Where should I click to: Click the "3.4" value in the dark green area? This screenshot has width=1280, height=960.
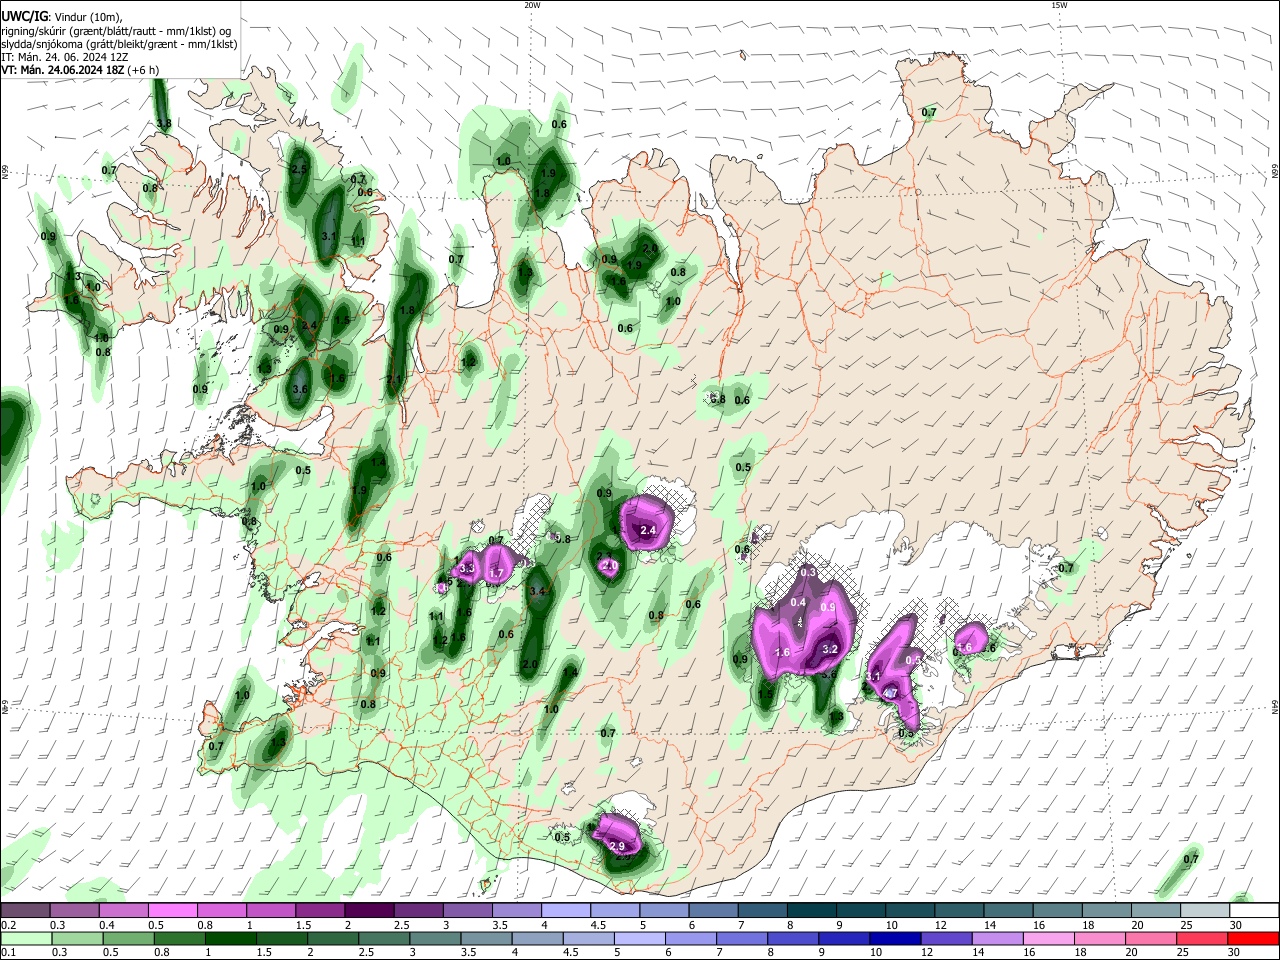(536, 592)
